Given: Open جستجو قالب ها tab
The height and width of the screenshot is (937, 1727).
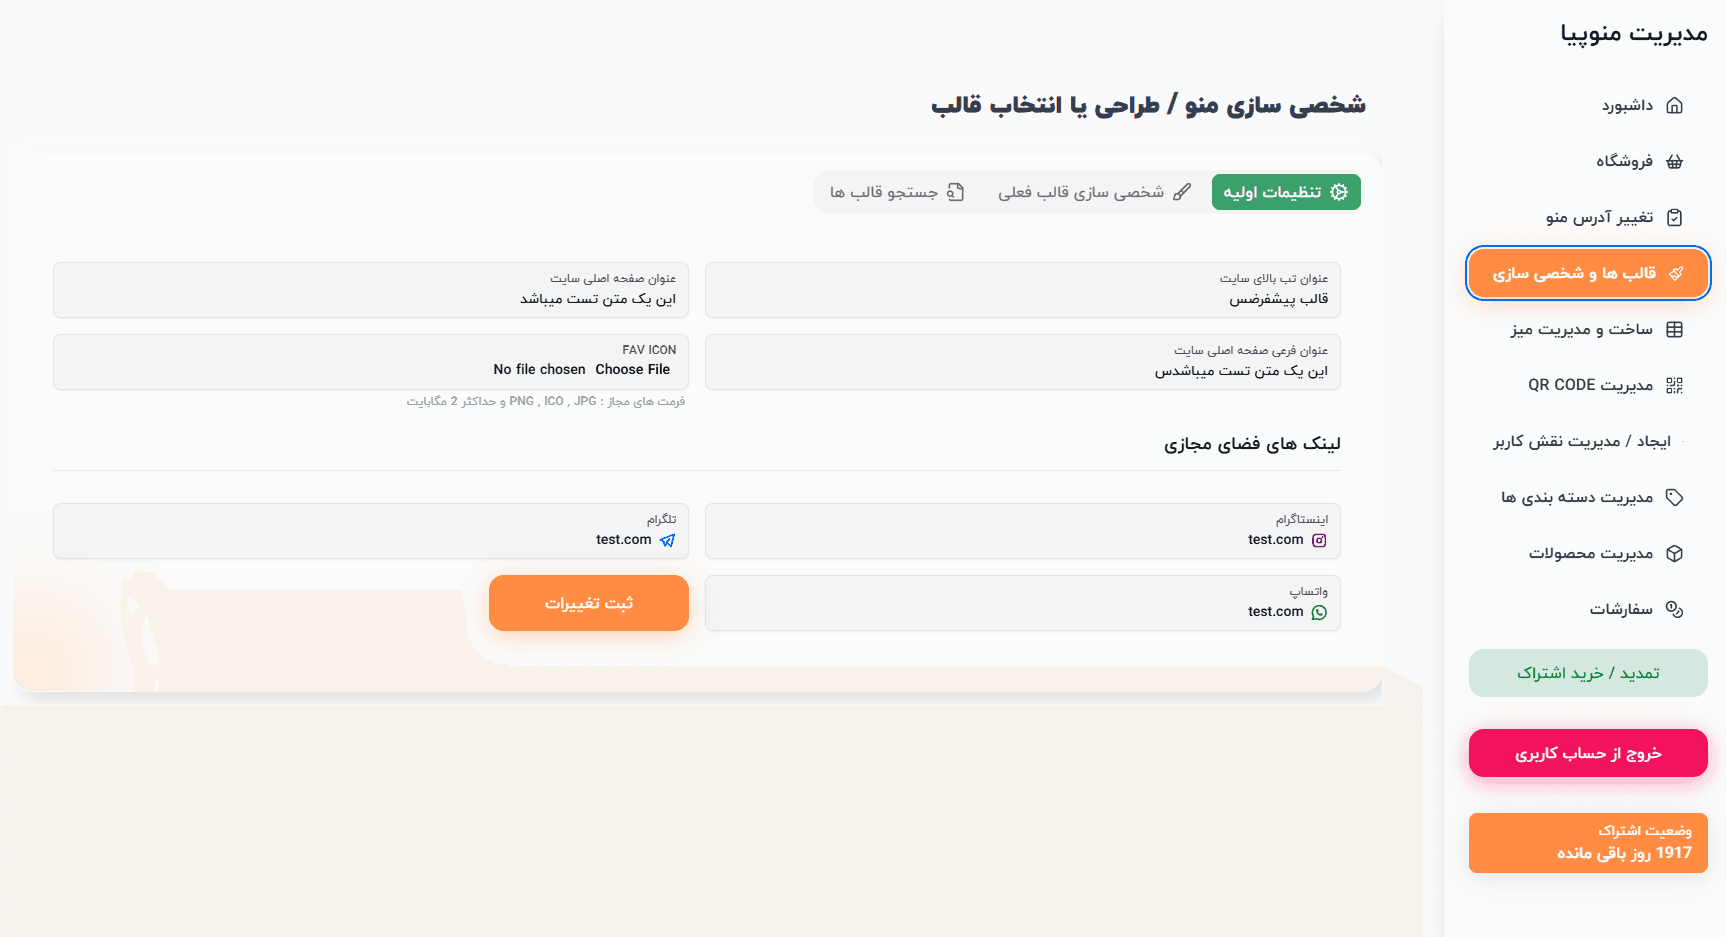Looking at the screenshot, I should 897,192.
